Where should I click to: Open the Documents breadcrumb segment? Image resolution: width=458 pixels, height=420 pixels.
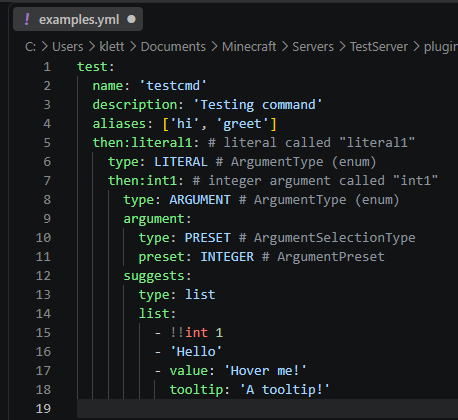173,47
